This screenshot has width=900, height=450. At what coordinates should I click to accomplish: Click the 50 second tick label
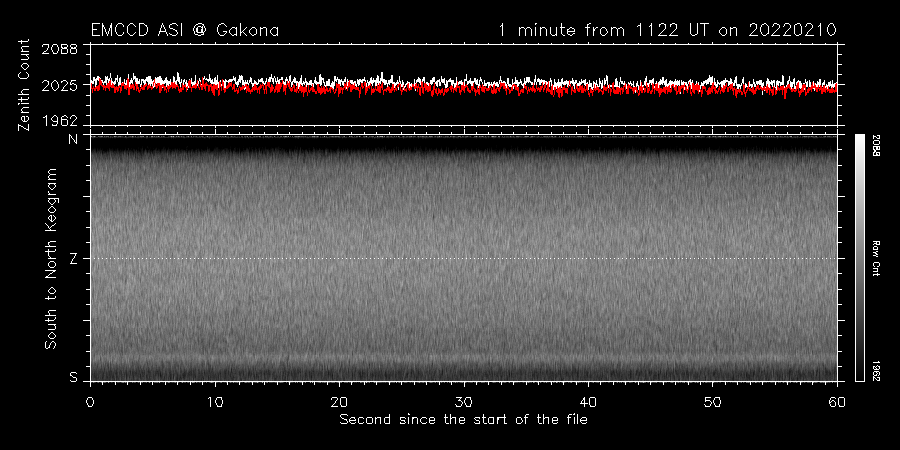(712, 401)
